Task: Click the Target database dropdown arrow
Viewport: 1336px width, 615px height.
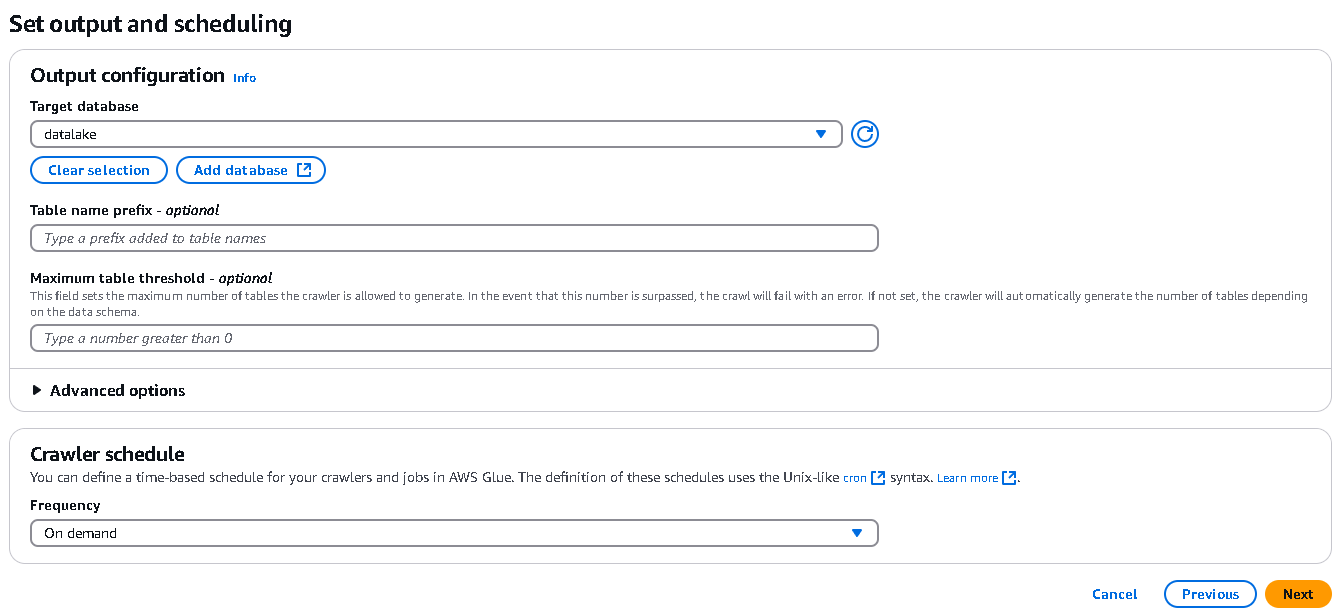Action: 821,134
